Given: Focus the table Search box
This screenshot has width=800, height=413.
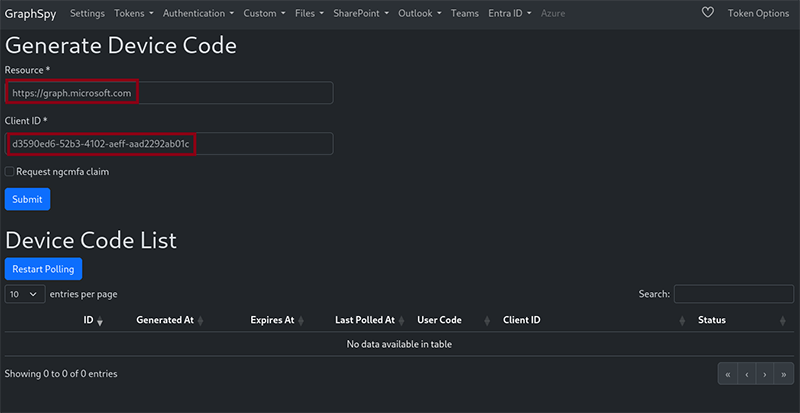Looking at the screenshot, I should coord(733,294).
